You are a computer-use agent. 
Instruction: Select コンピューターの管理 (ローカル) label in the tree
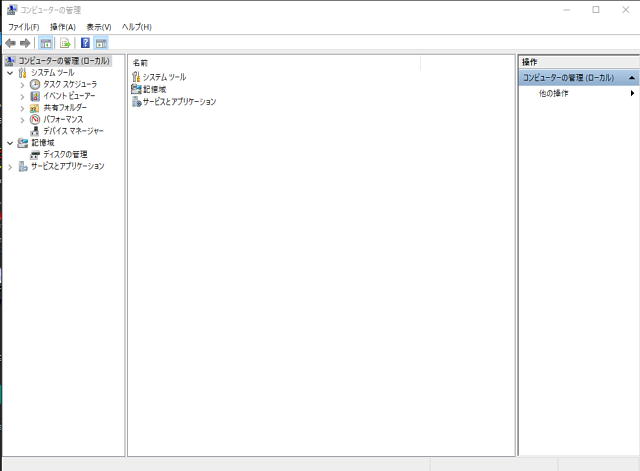[x=64, y=61]
